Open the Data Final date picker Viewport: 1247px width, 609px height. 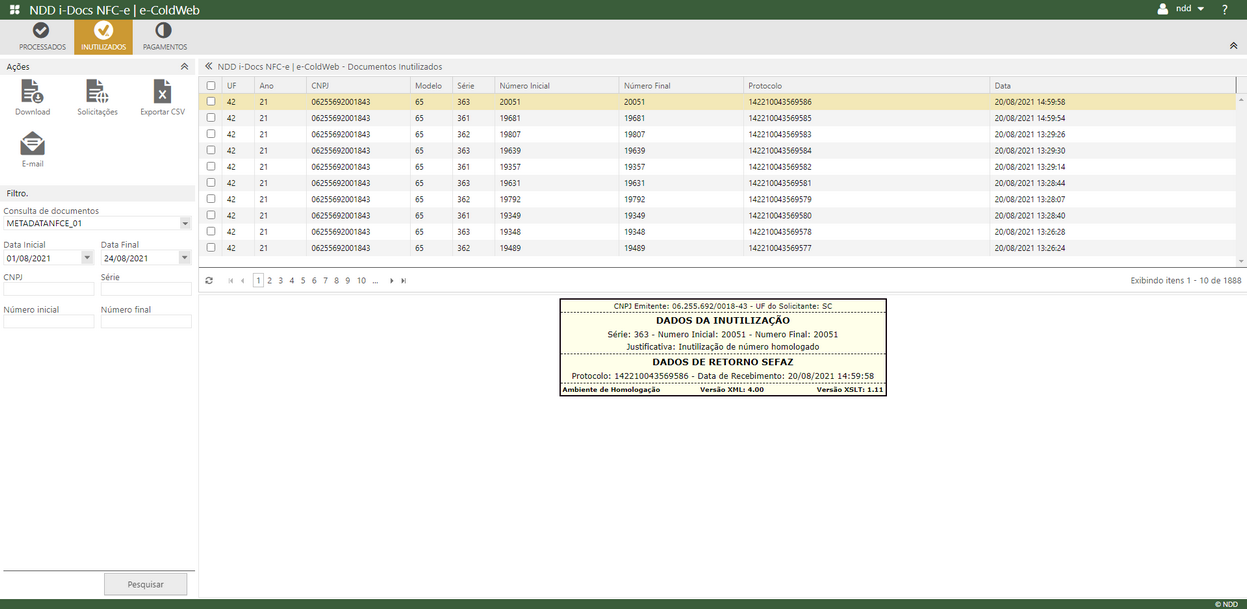[184, 257]
